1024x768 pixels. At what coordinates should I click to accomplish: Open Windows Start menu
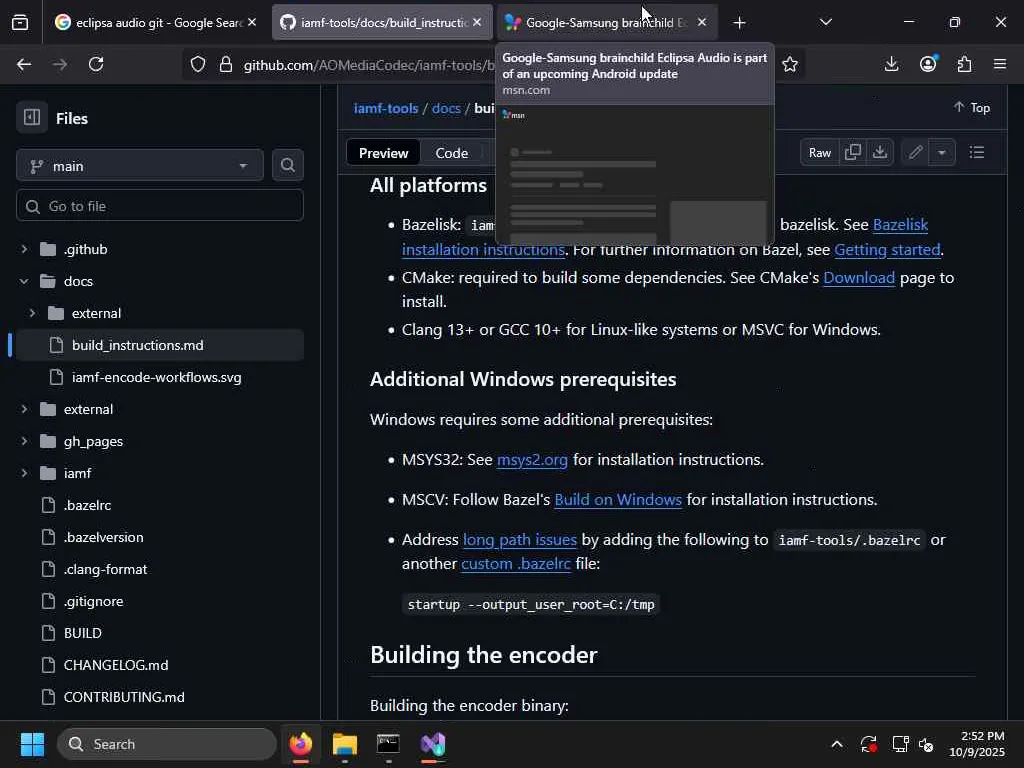[x=32, y=744]
